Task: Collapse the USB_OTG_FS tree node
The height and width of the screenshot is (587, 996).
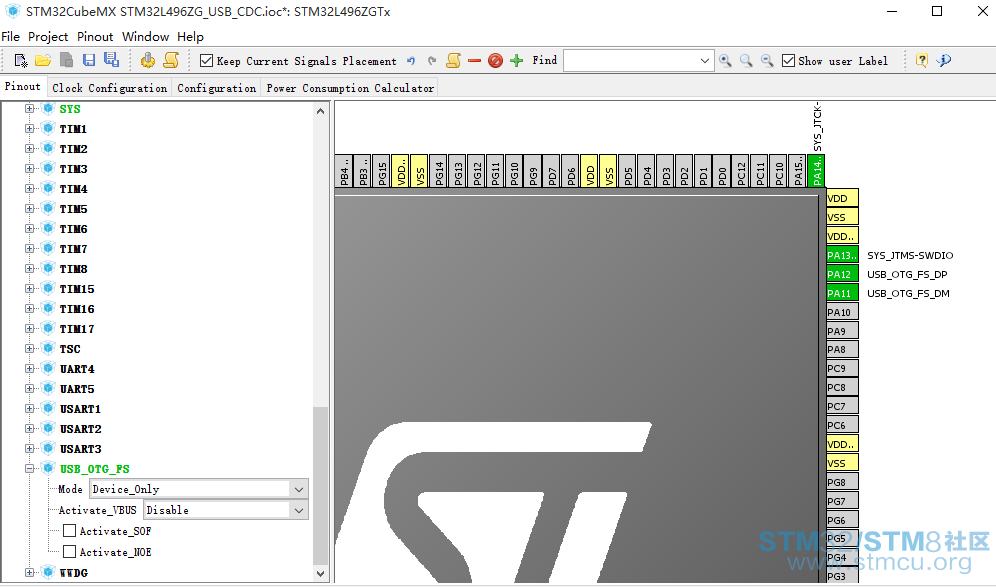Action: (29, 469)
